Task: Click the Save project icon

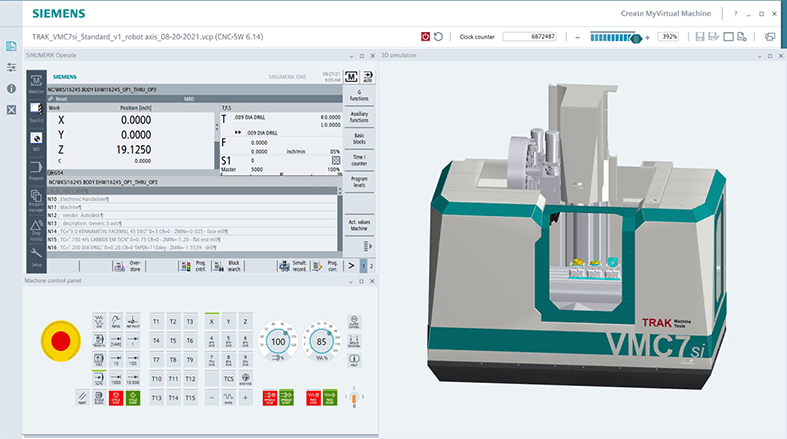Action: pyautogui.click(x=700, y=37)
